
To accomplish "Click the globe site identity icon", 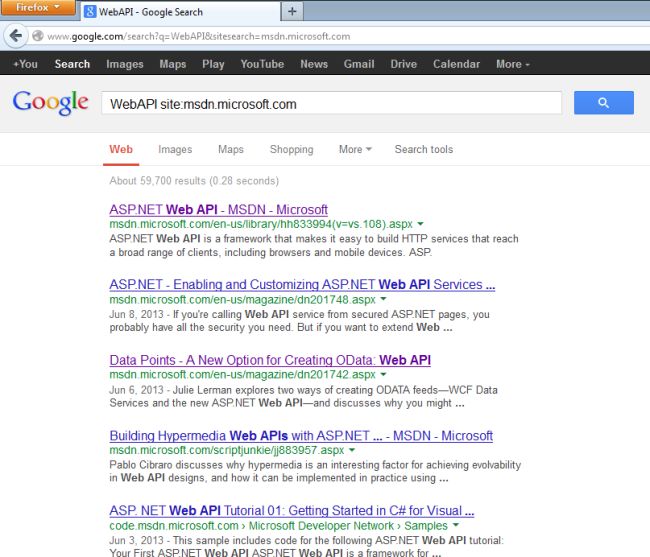I will point(38,36).
